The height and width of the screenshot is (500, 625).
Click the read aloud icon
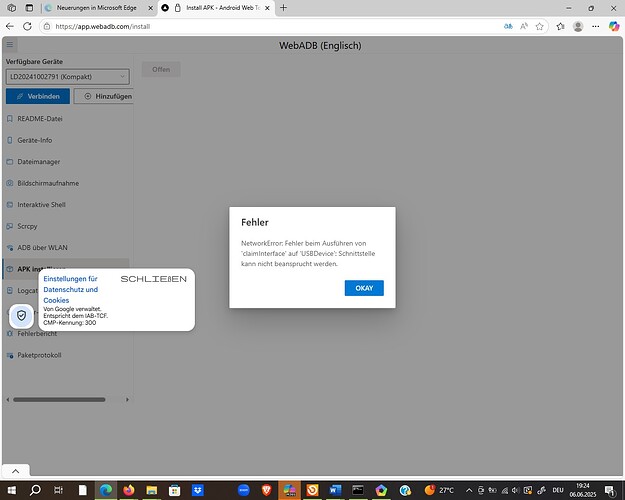point(524,26)
